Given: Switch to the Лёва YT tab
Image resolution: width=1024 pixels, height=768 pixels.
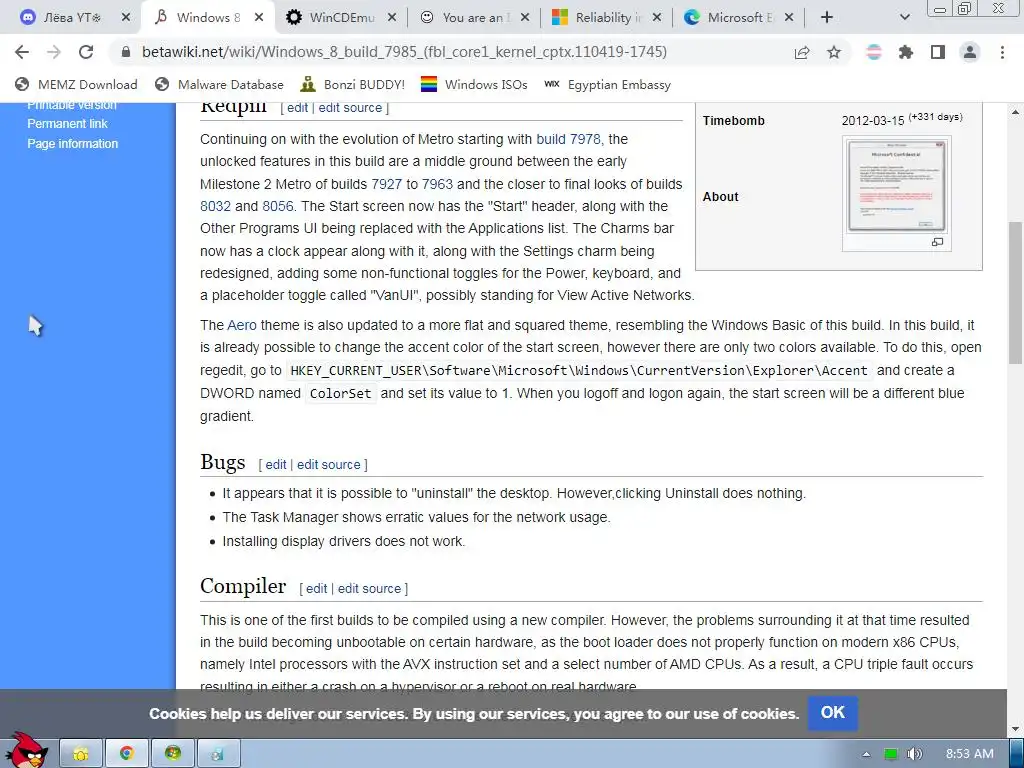Looking at the screenshot, I should tap(71, 18).
